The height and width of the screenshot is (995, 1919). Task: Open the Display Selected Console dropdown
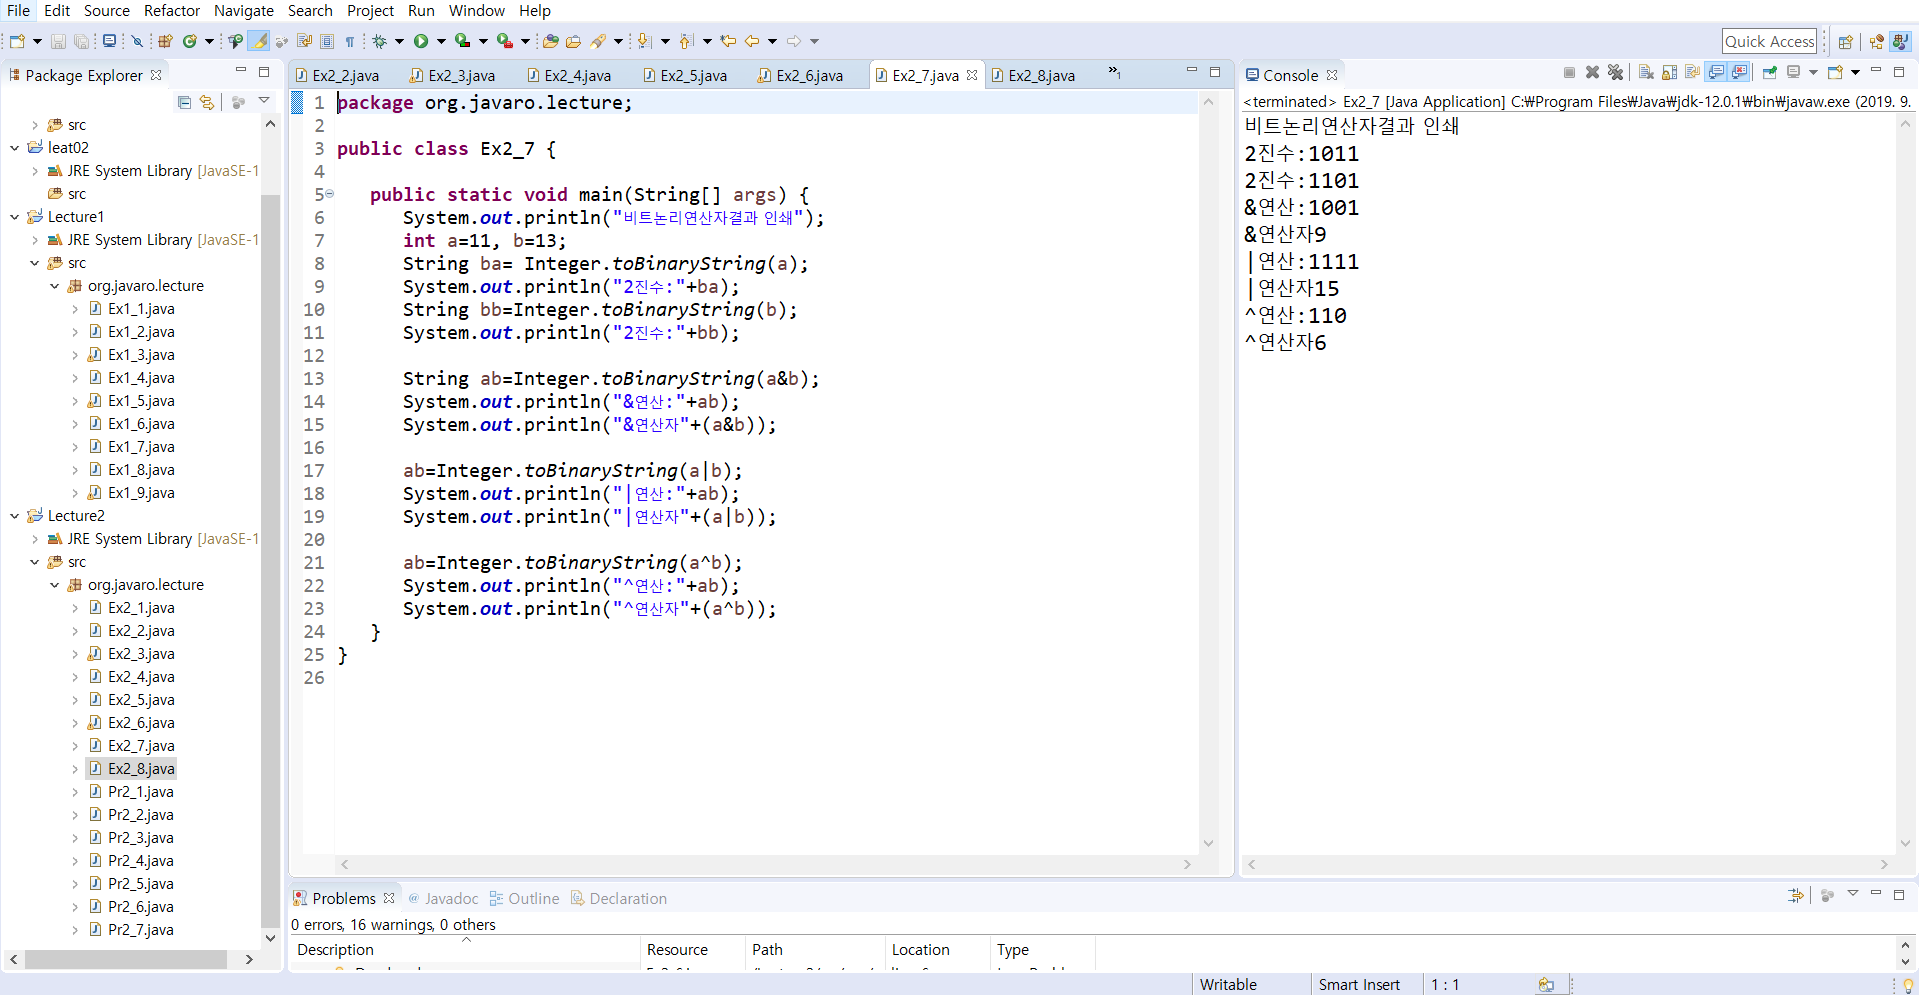click(1813, 72)
